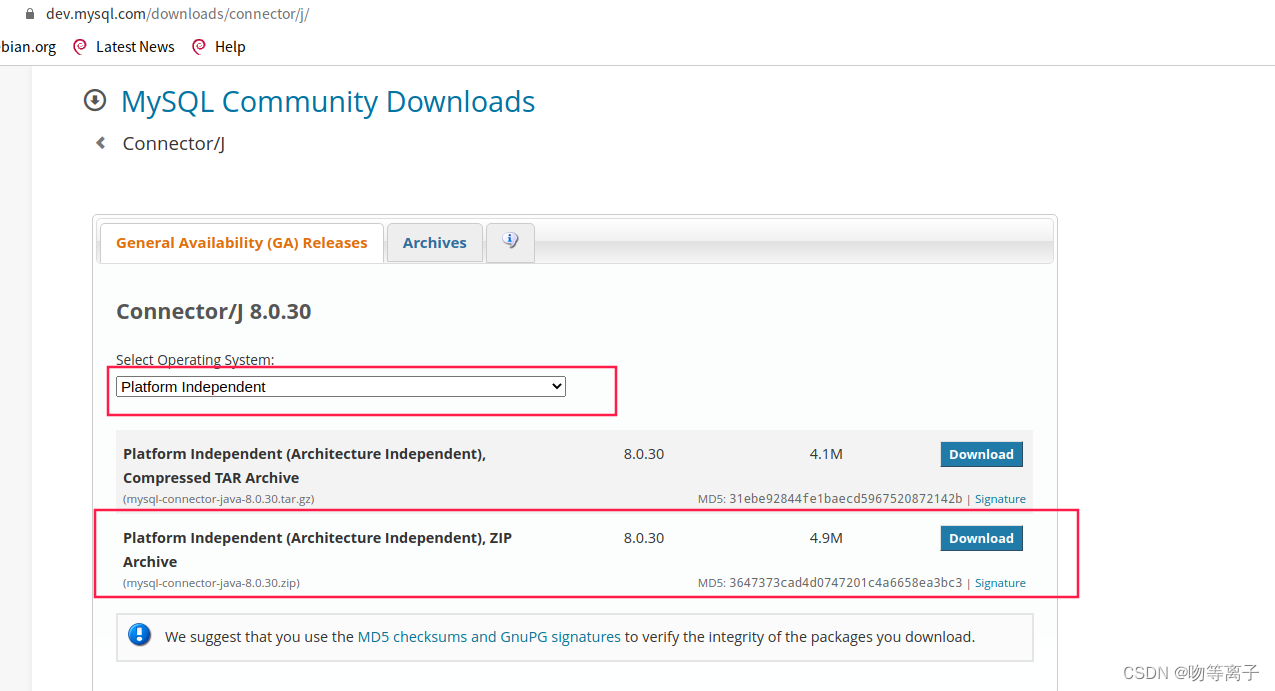Click the download circle icon beside MySQL Community Downloads

pyautogui.click(x=95, y=100)
